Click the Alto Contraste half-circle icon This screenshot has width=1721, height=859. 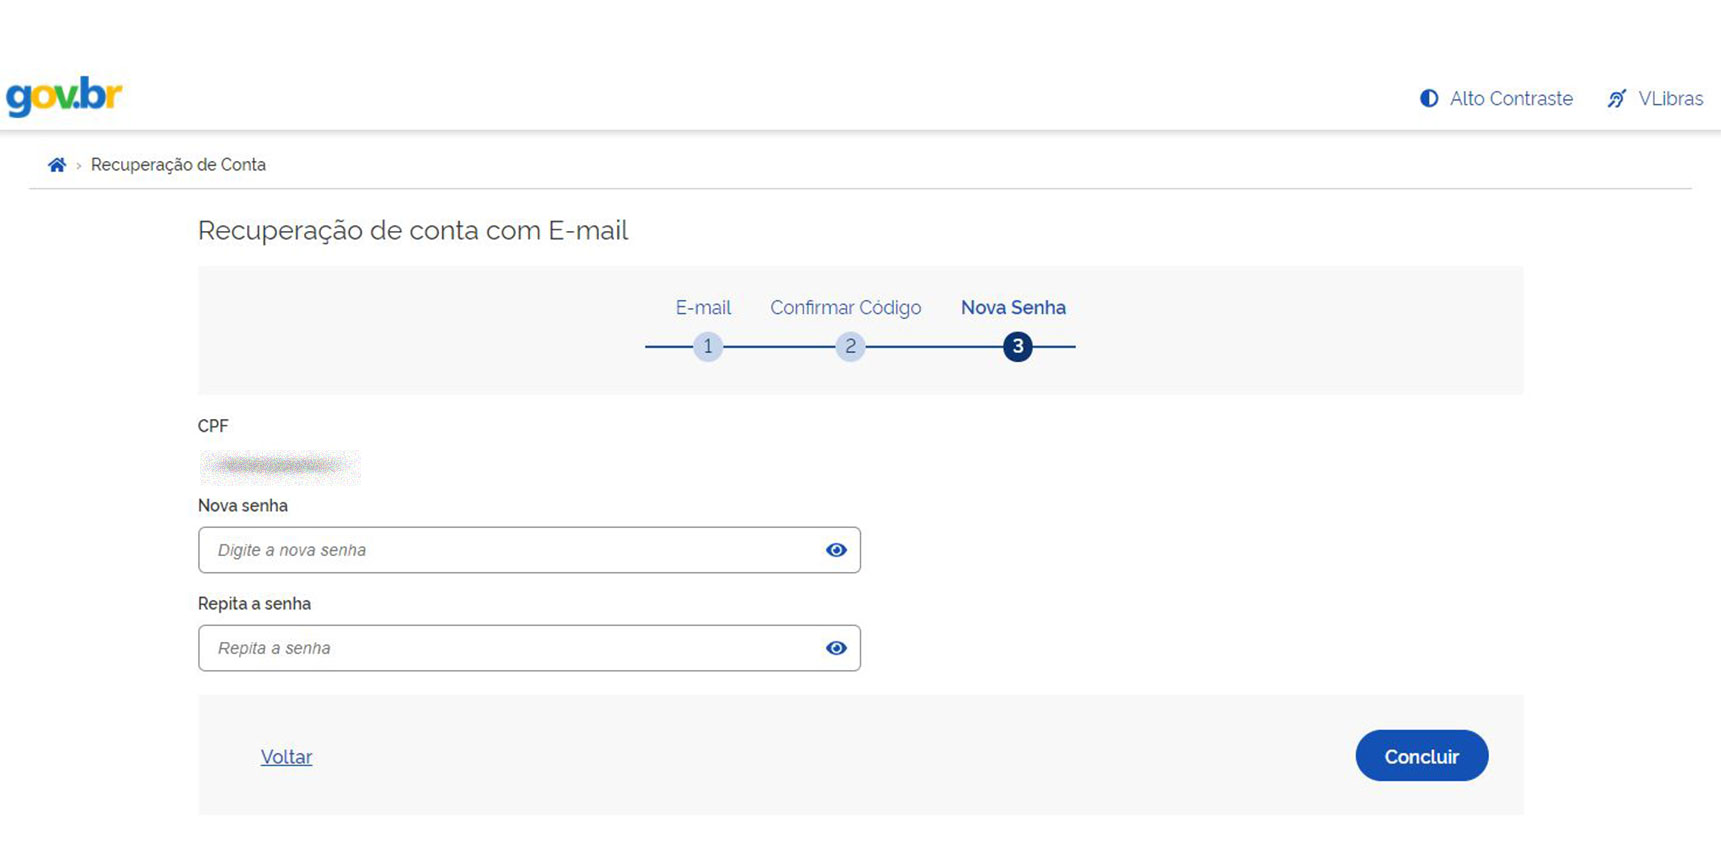(x=1429, y=98)
